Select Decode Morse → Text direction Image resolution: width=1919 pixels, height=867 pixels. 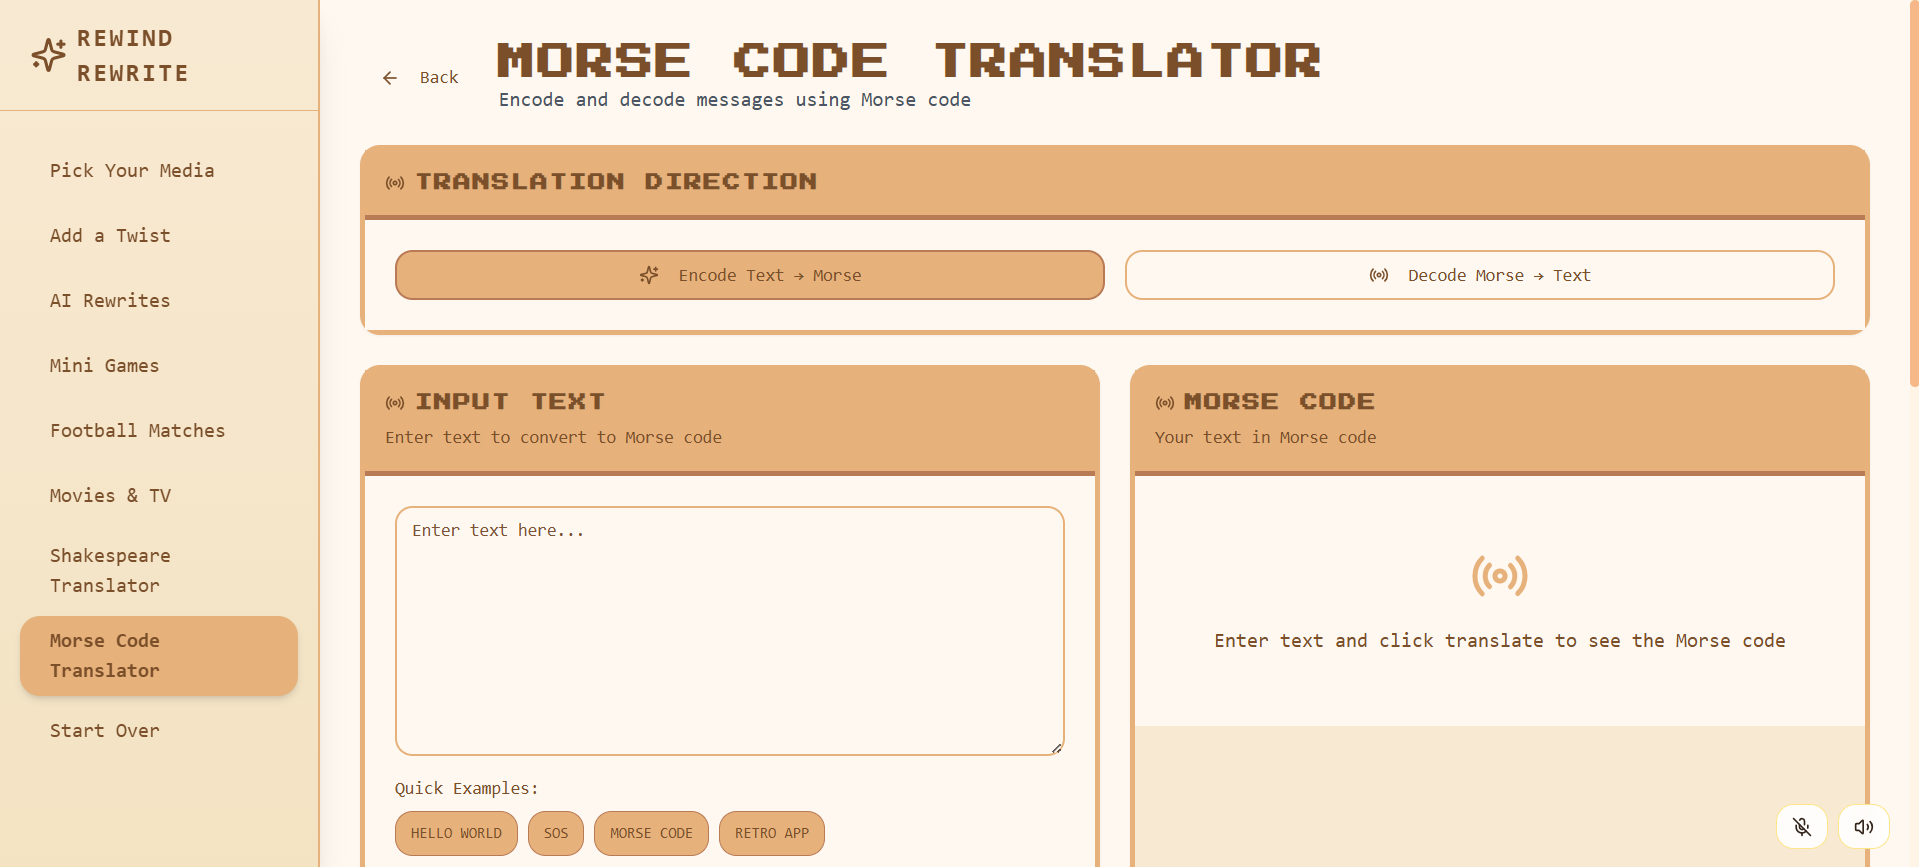point(1480,275)
